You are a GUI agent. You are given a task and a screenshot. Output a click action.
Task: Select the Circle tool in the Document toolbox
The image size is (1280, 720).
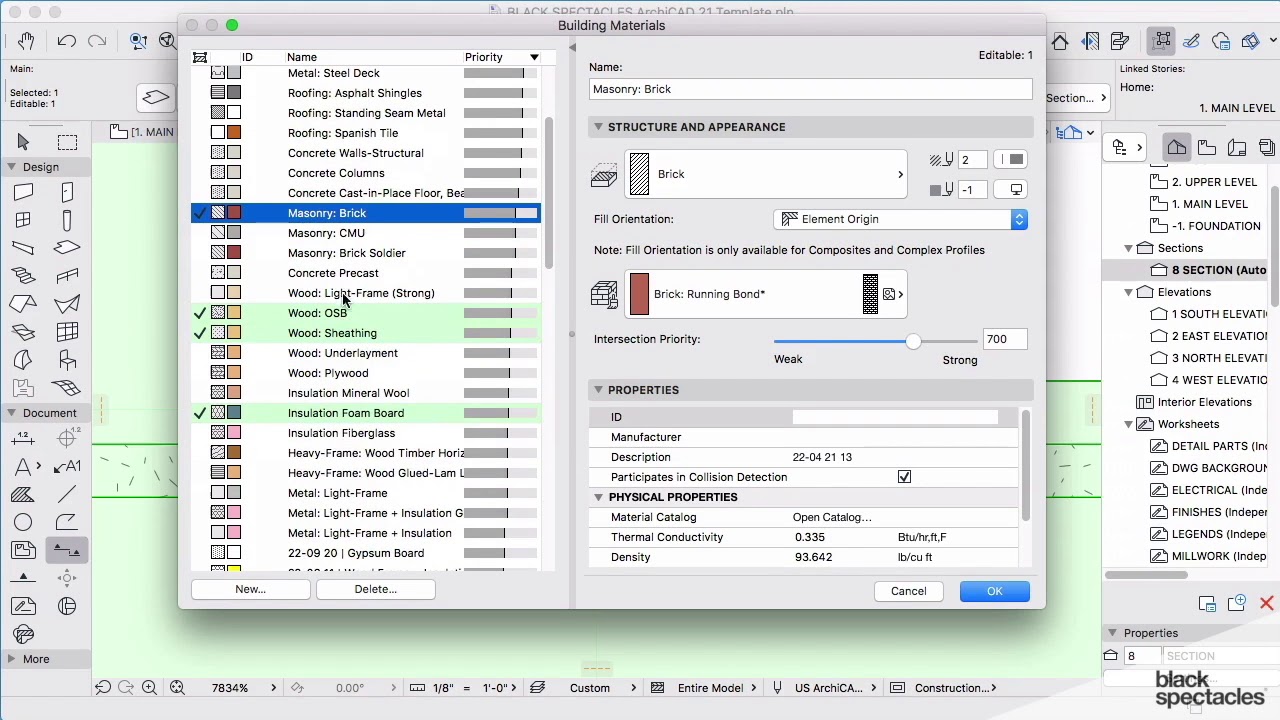coord(24,522)
